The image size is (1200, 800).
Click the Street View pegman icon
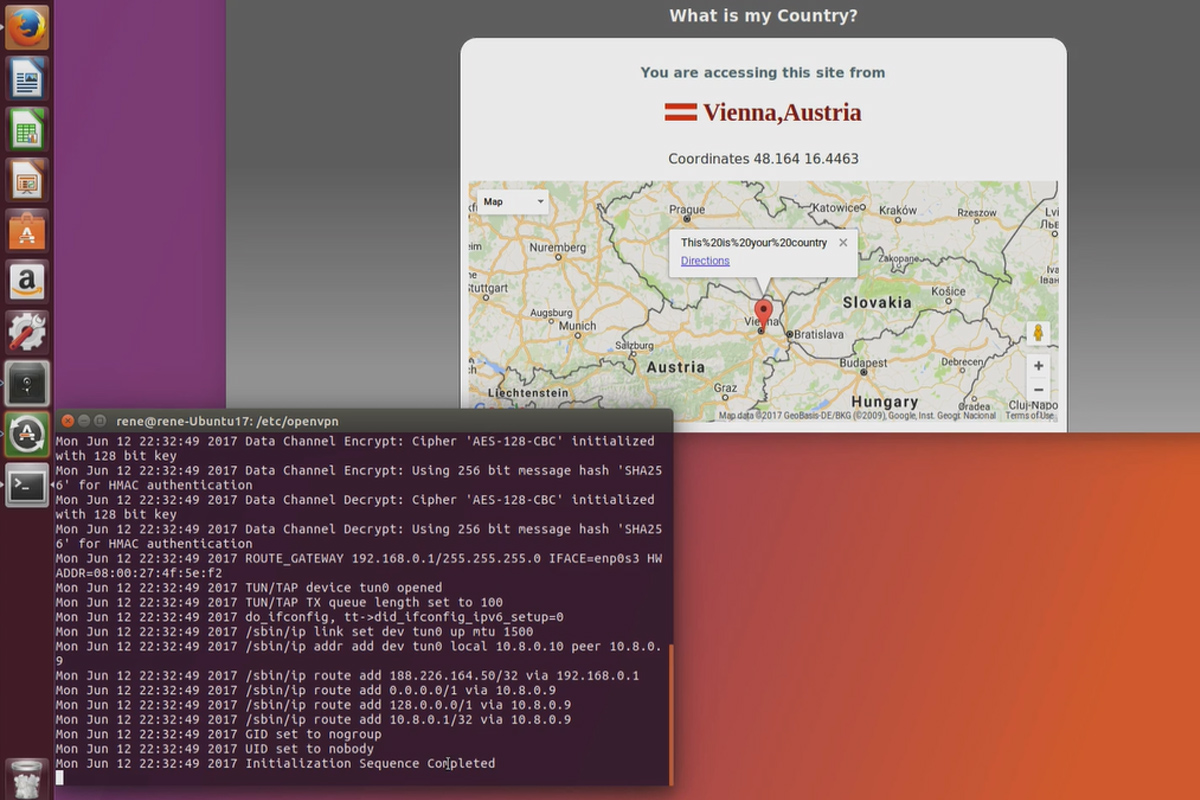(x=1039, y=334)
